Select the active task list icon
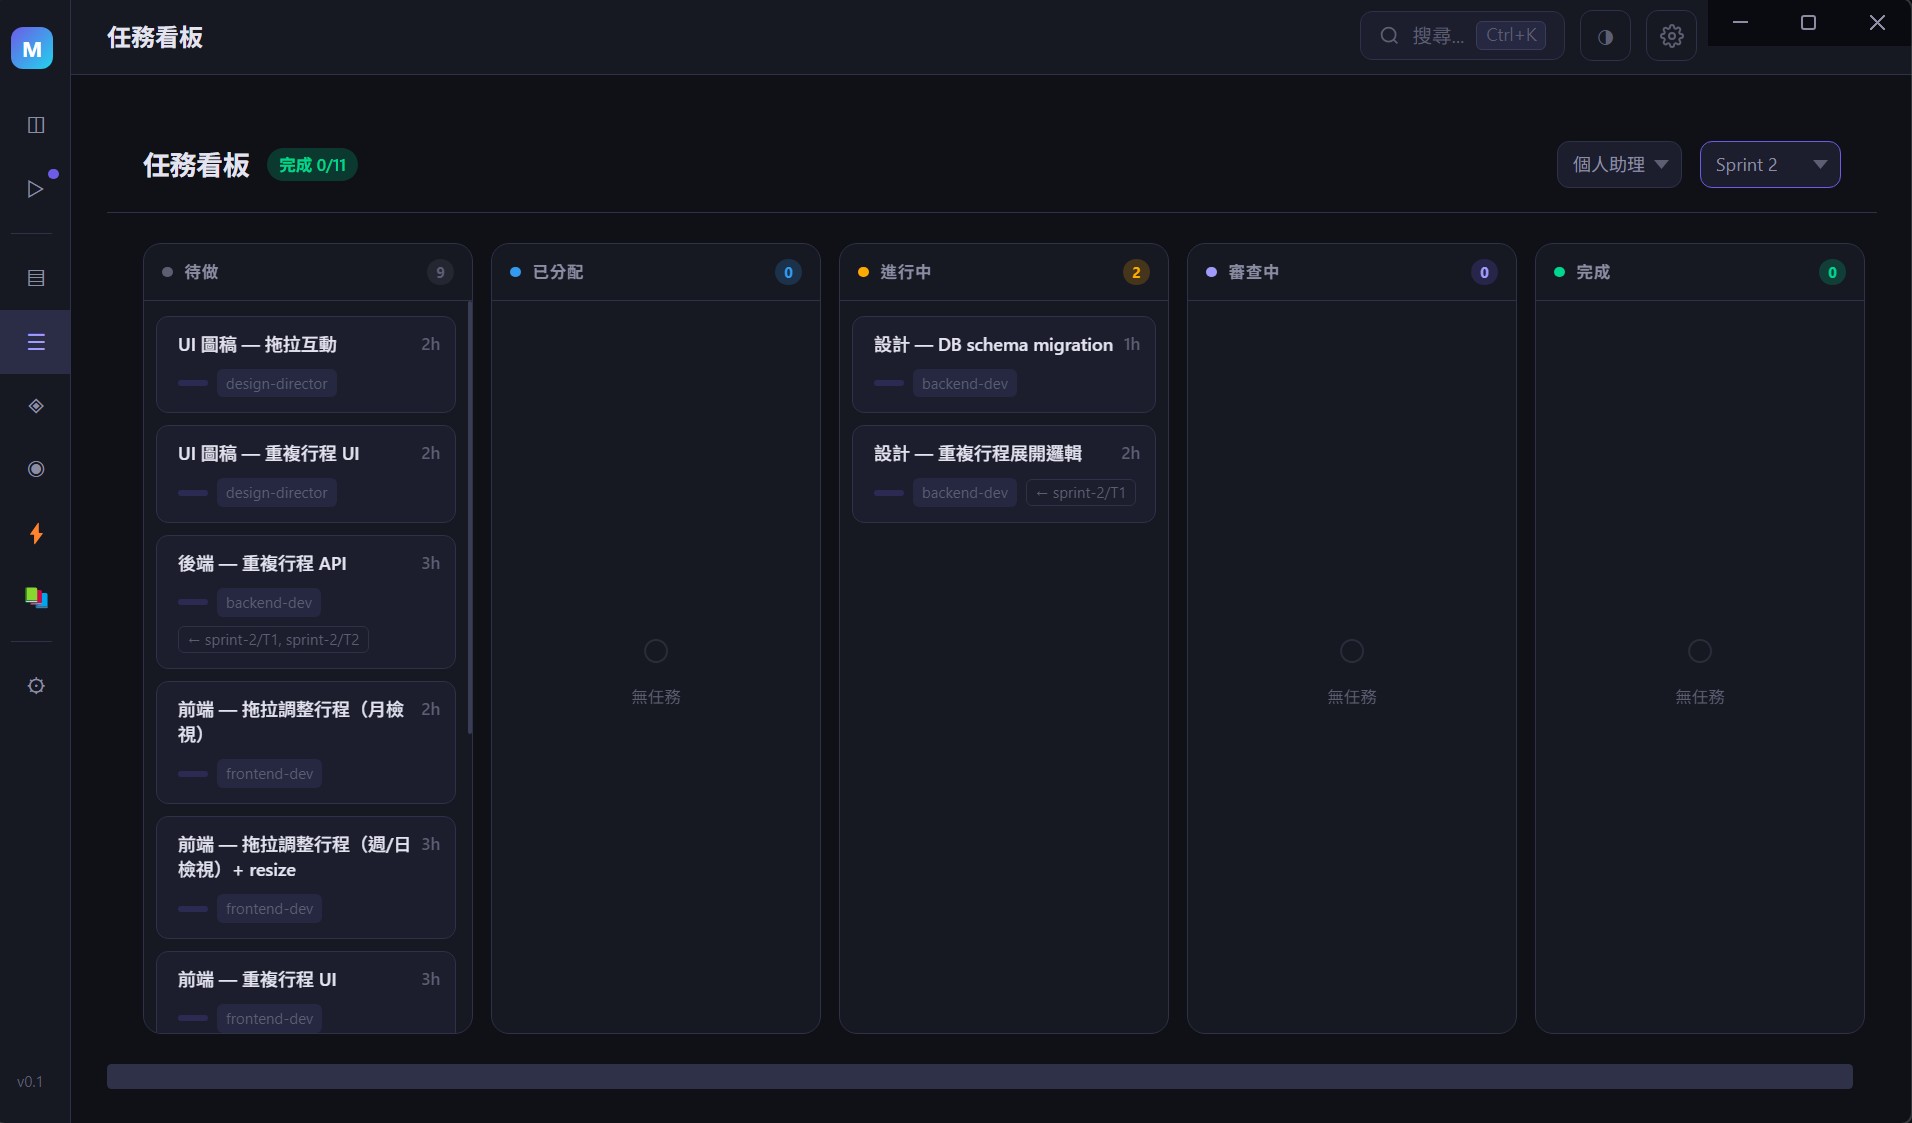This screenshot has width=1912, height=1123. pos(36,342)
